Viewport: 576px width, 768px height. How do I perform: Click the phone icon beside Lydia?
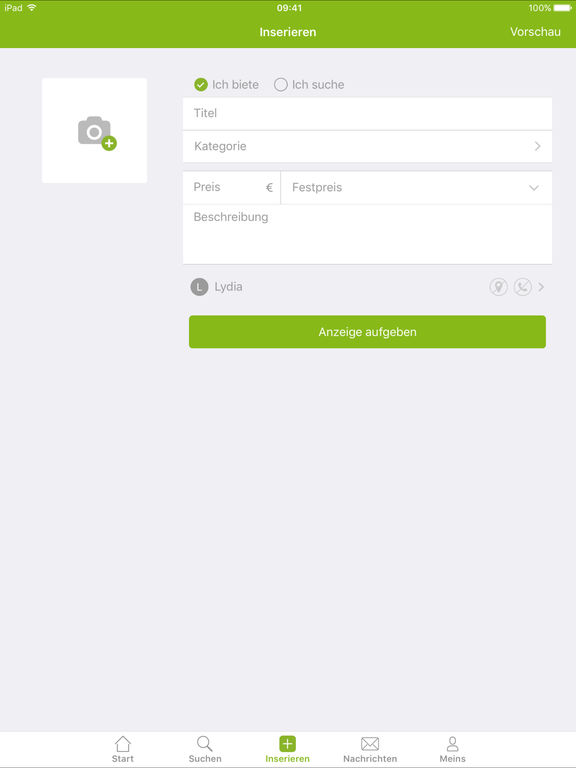point(523,287)
